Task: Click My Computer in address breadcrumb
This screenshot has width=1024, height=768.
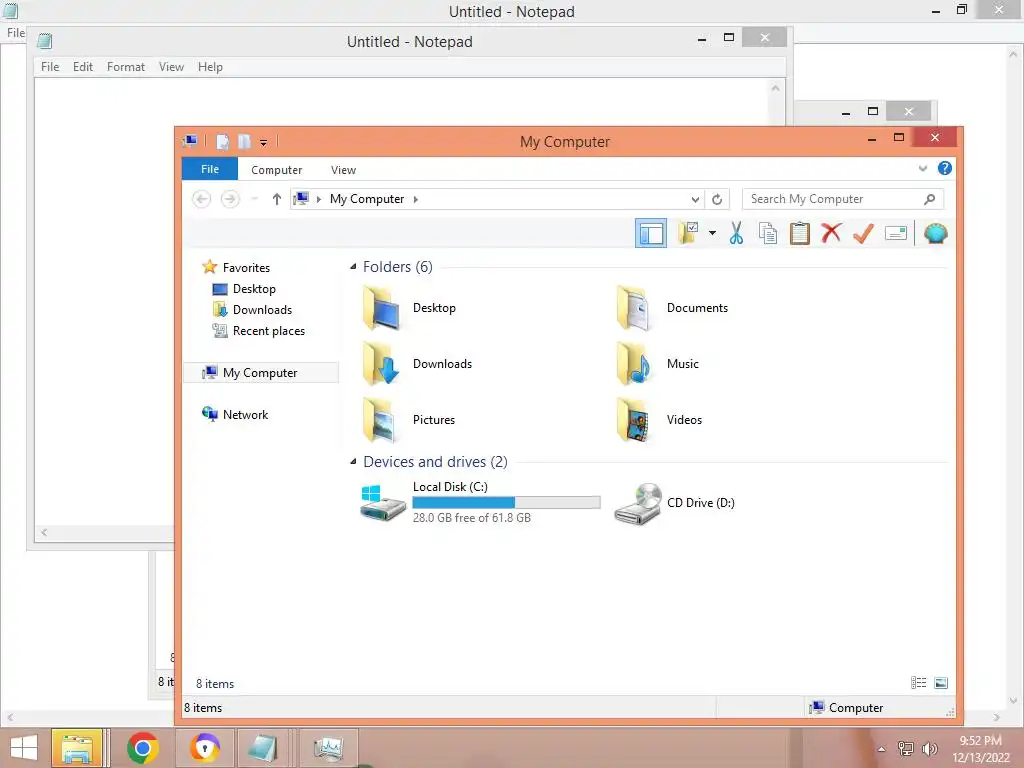Action: (366, 199)
